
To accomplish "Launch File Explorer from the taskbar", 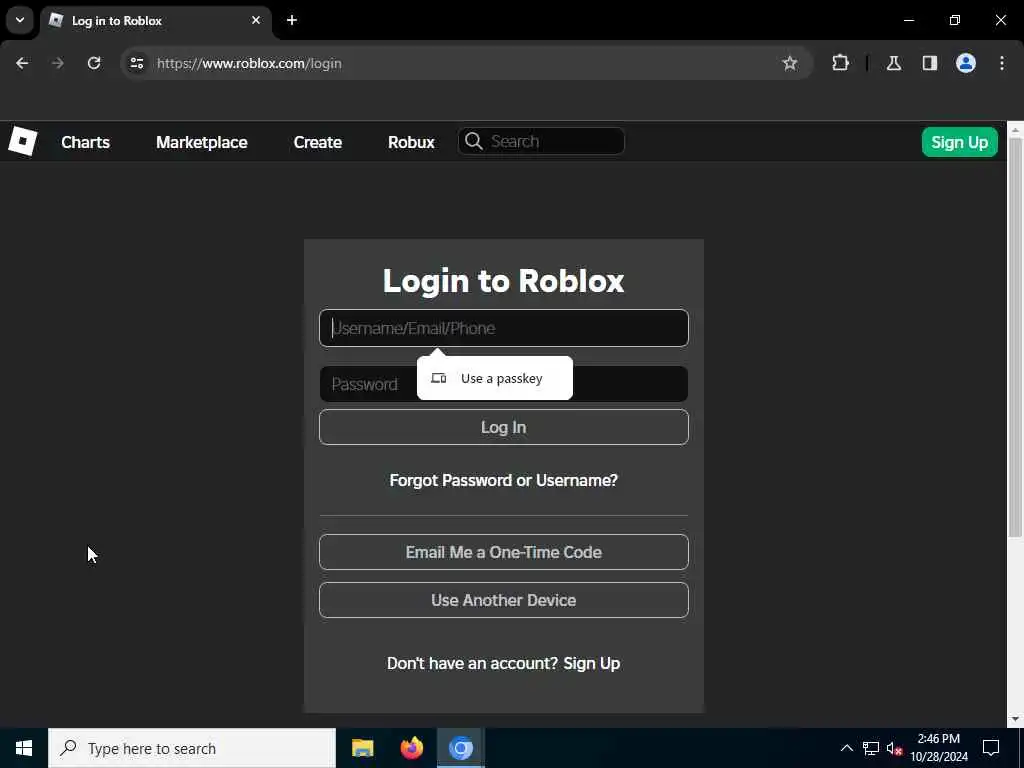I will 362,748.
